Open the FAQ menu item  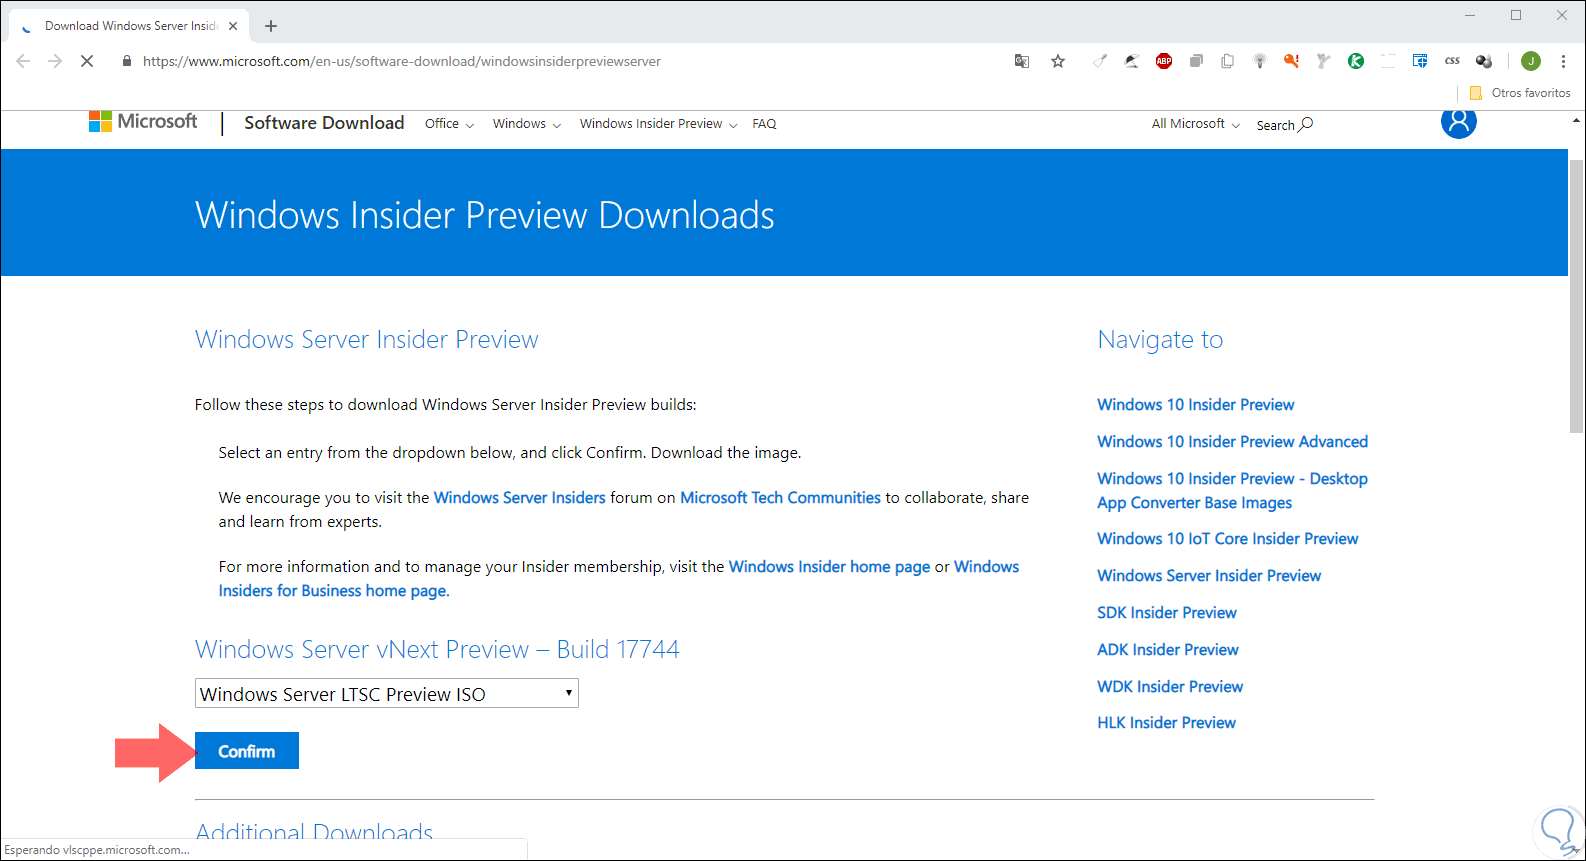click(764, 124)
